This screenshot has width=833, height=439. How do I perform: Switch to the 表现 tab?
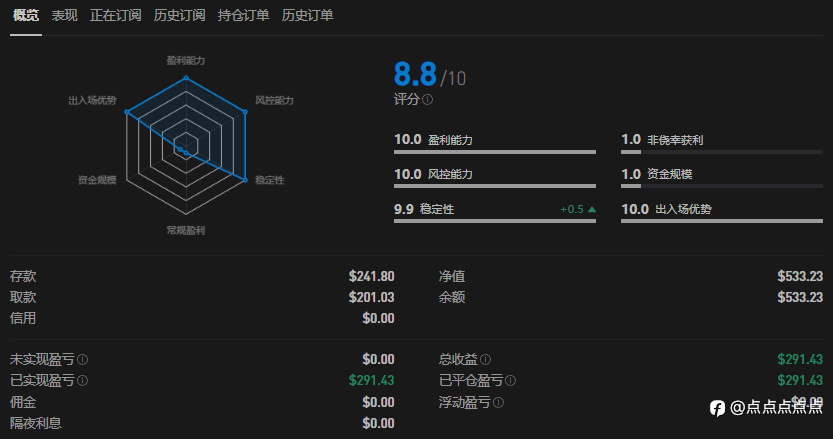[64, 15]
